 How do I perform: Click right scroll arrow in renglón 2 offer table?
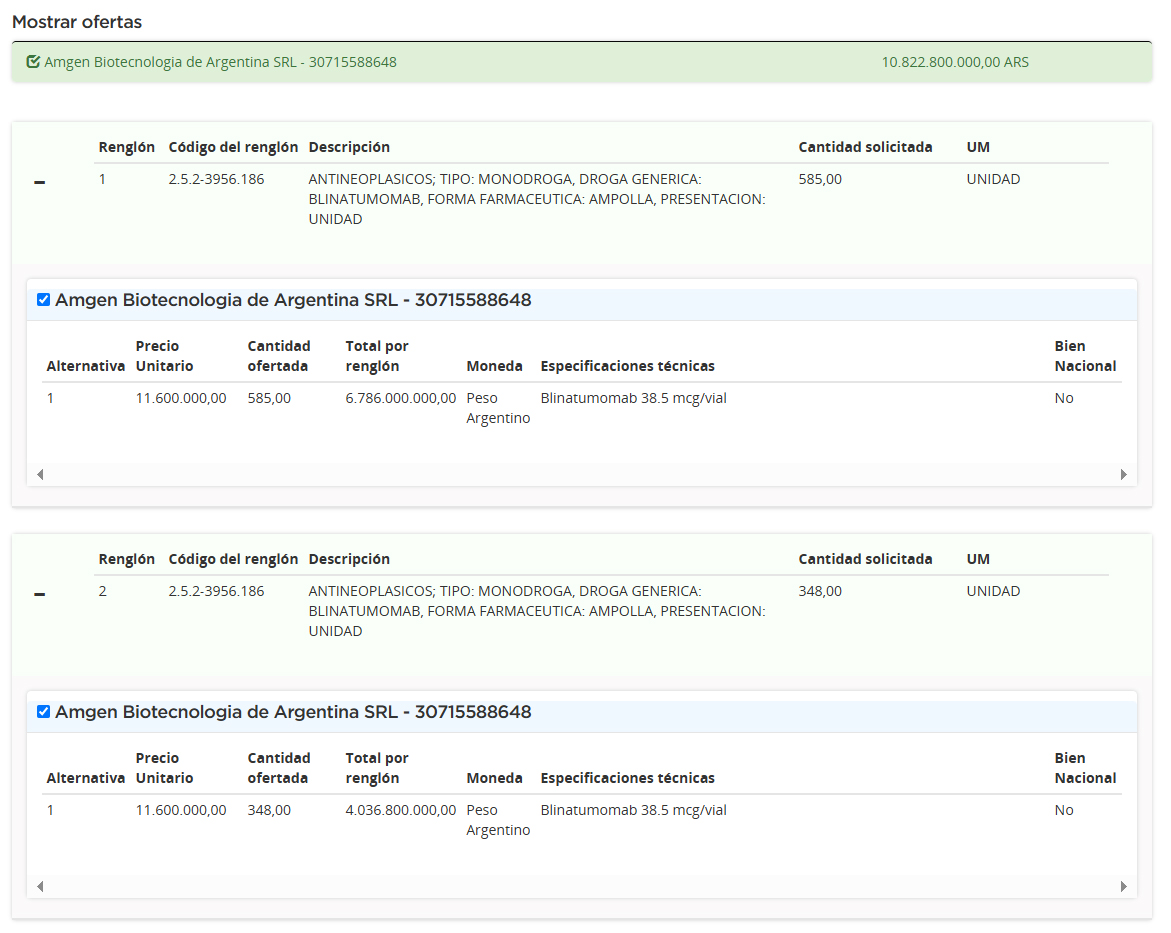(x=1123, y=886)
